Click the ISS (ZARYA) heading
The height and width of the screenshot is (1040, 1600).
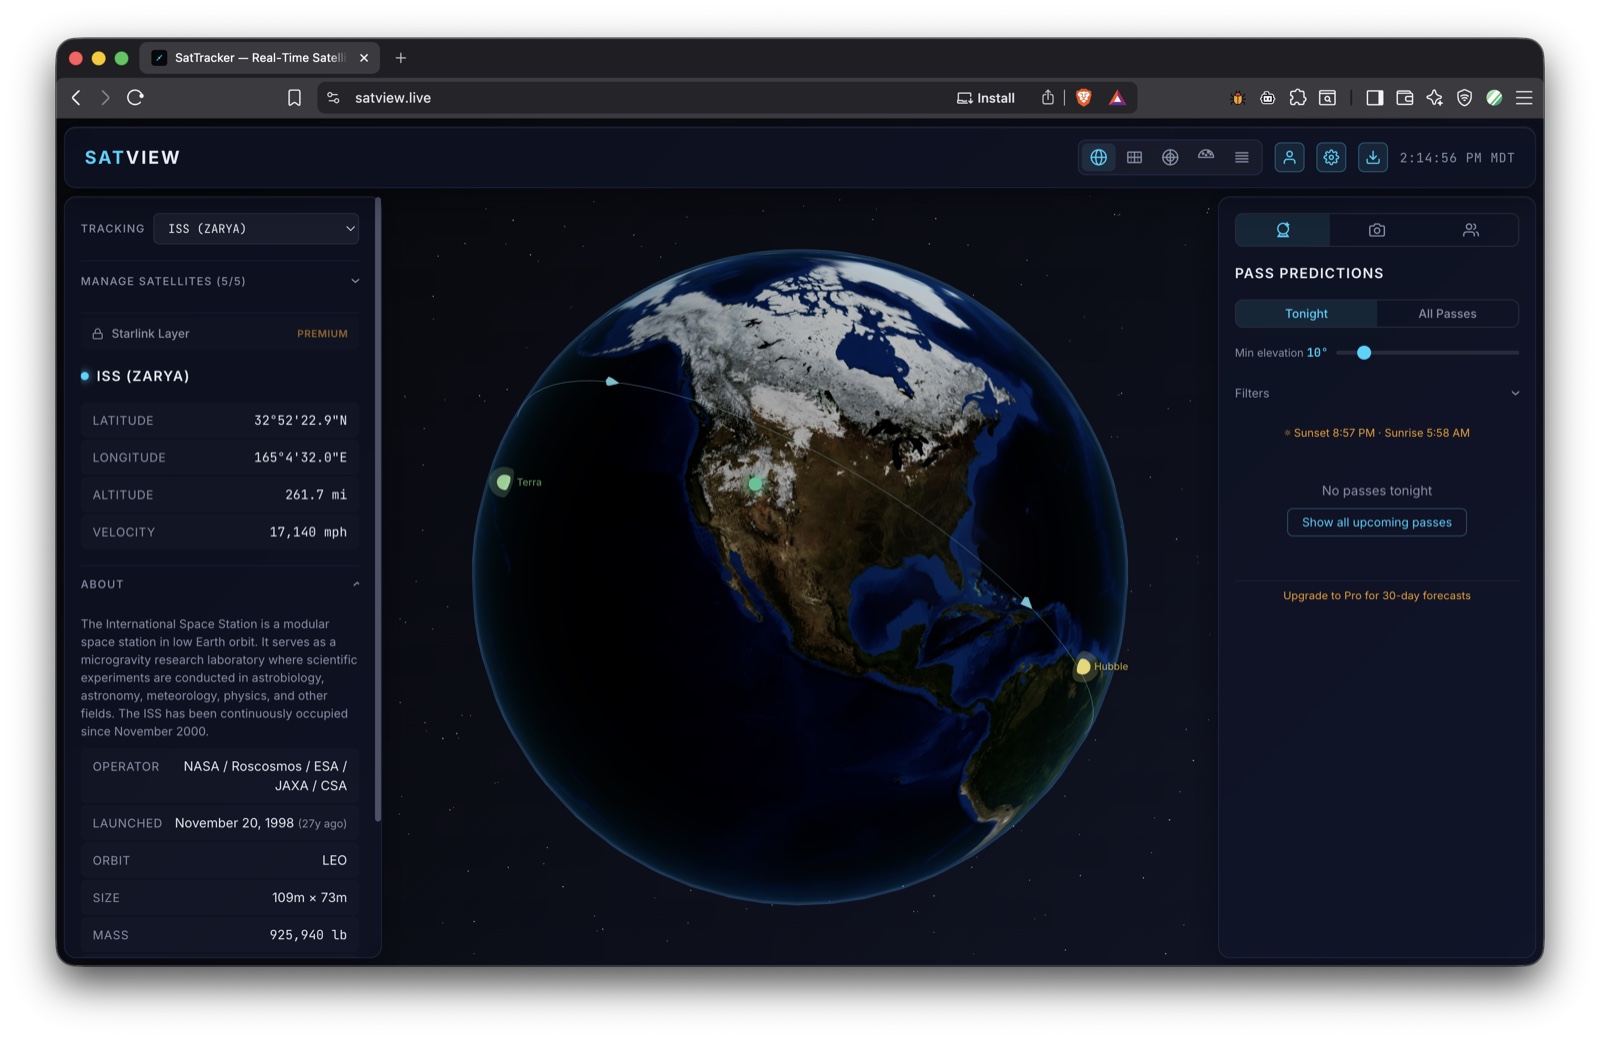[142, 376]
